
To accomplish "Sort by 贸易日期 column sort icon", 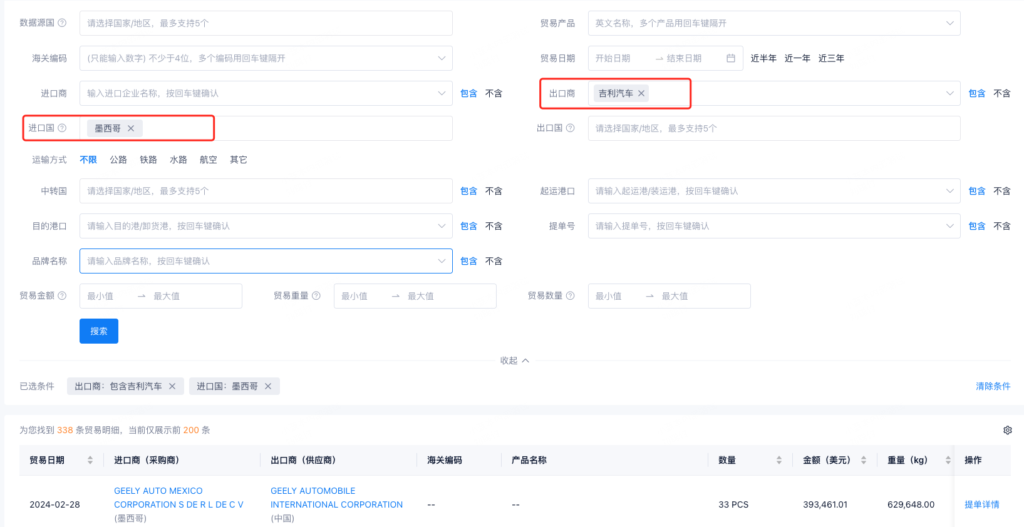I will (90, 460).
